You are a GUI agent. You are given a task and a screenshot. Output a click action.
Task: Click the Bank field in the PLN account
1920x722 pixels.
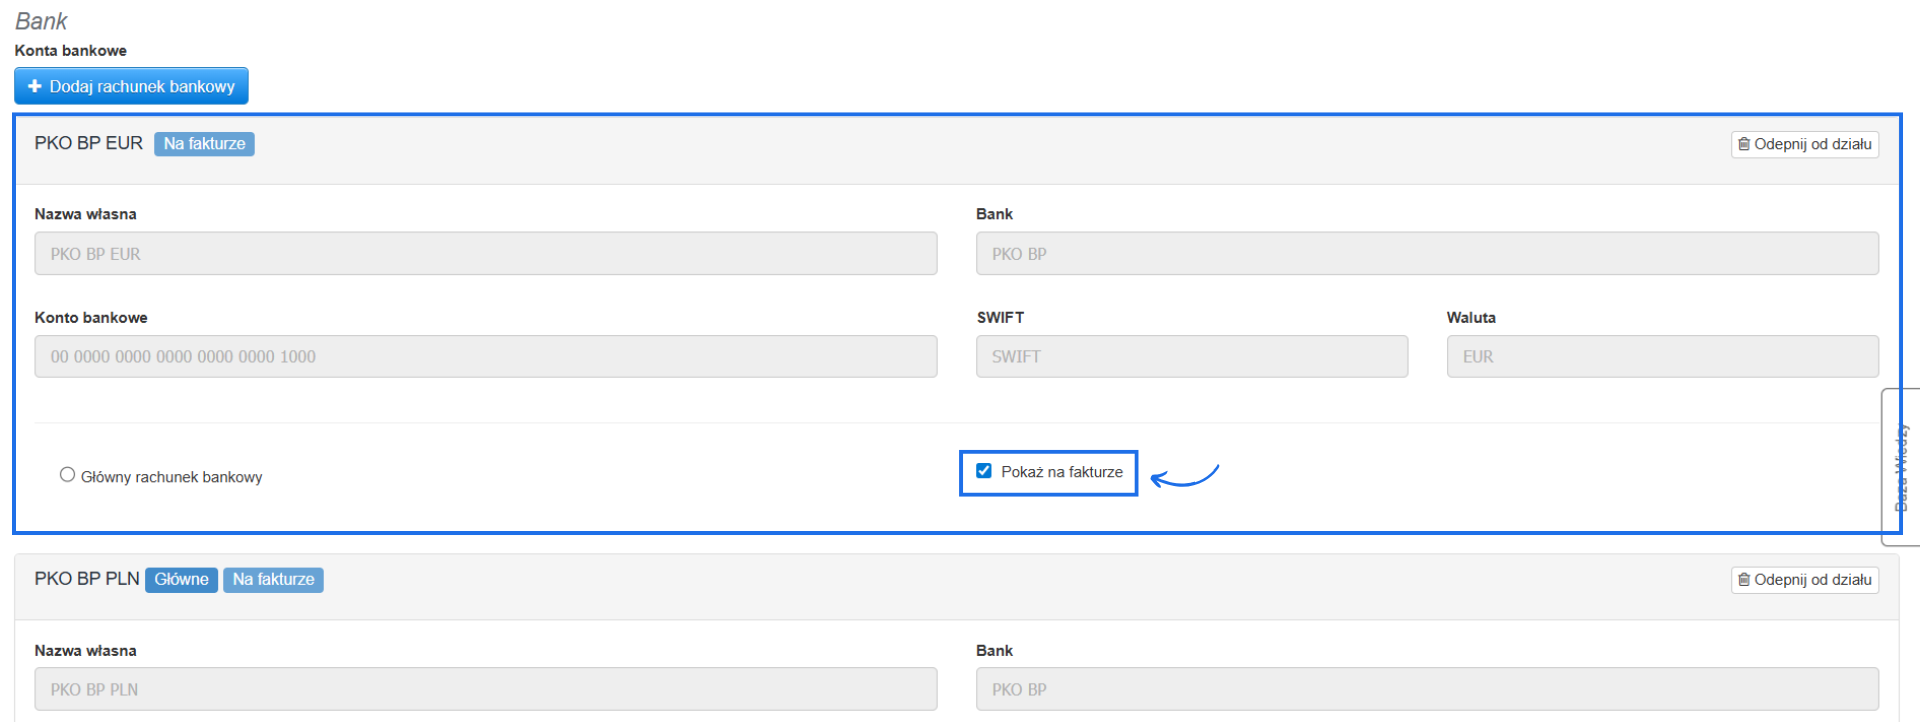1426,690
